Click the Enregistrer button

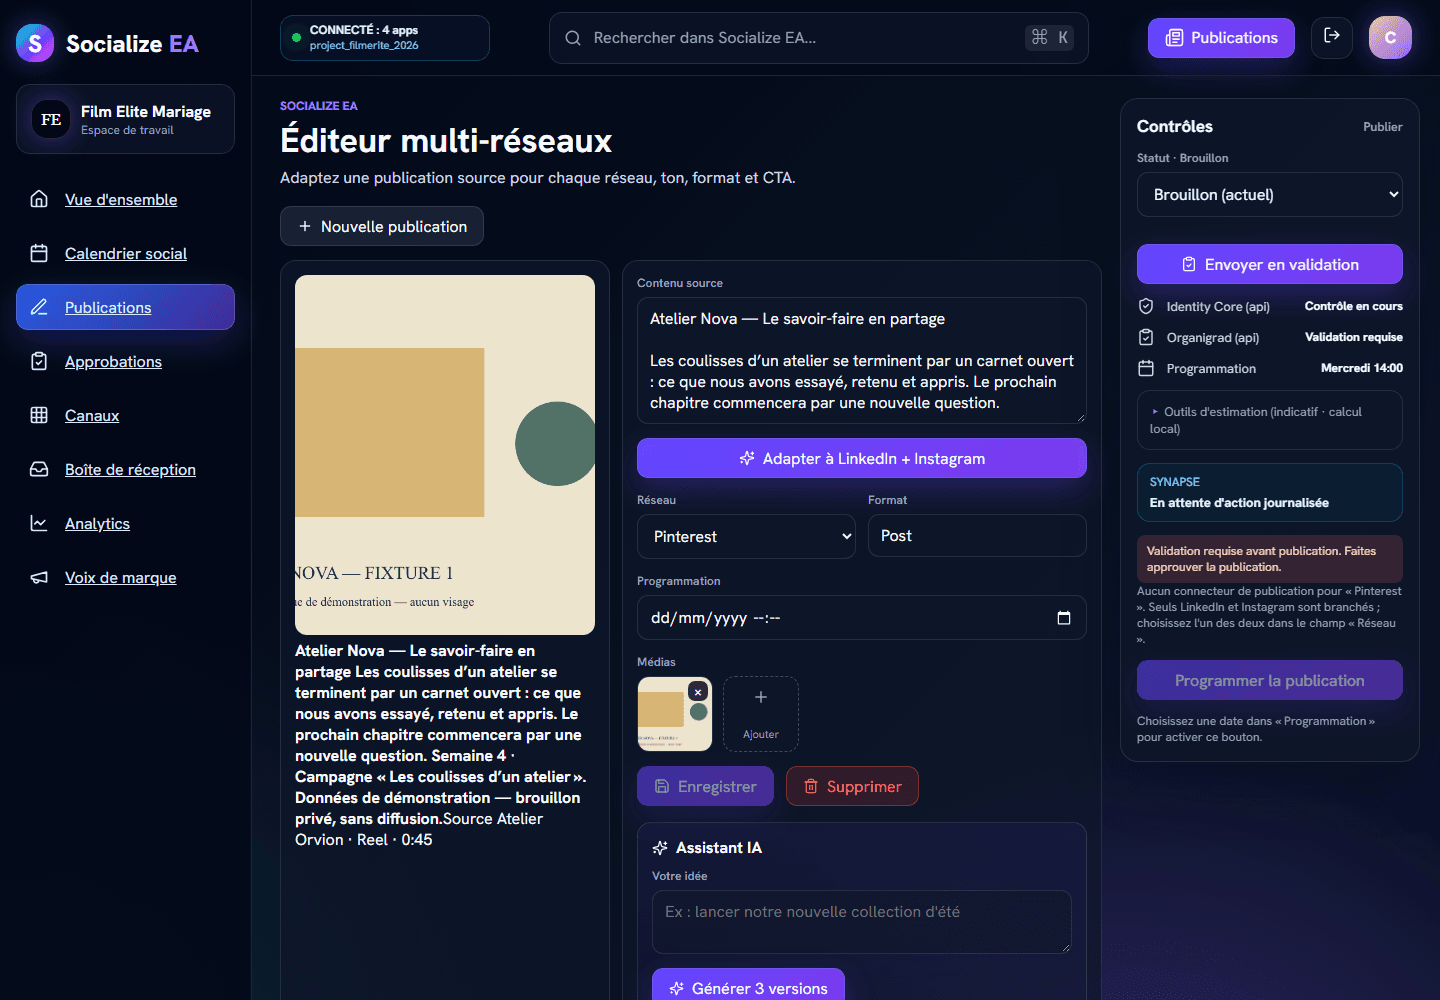[x=705, y=786]
